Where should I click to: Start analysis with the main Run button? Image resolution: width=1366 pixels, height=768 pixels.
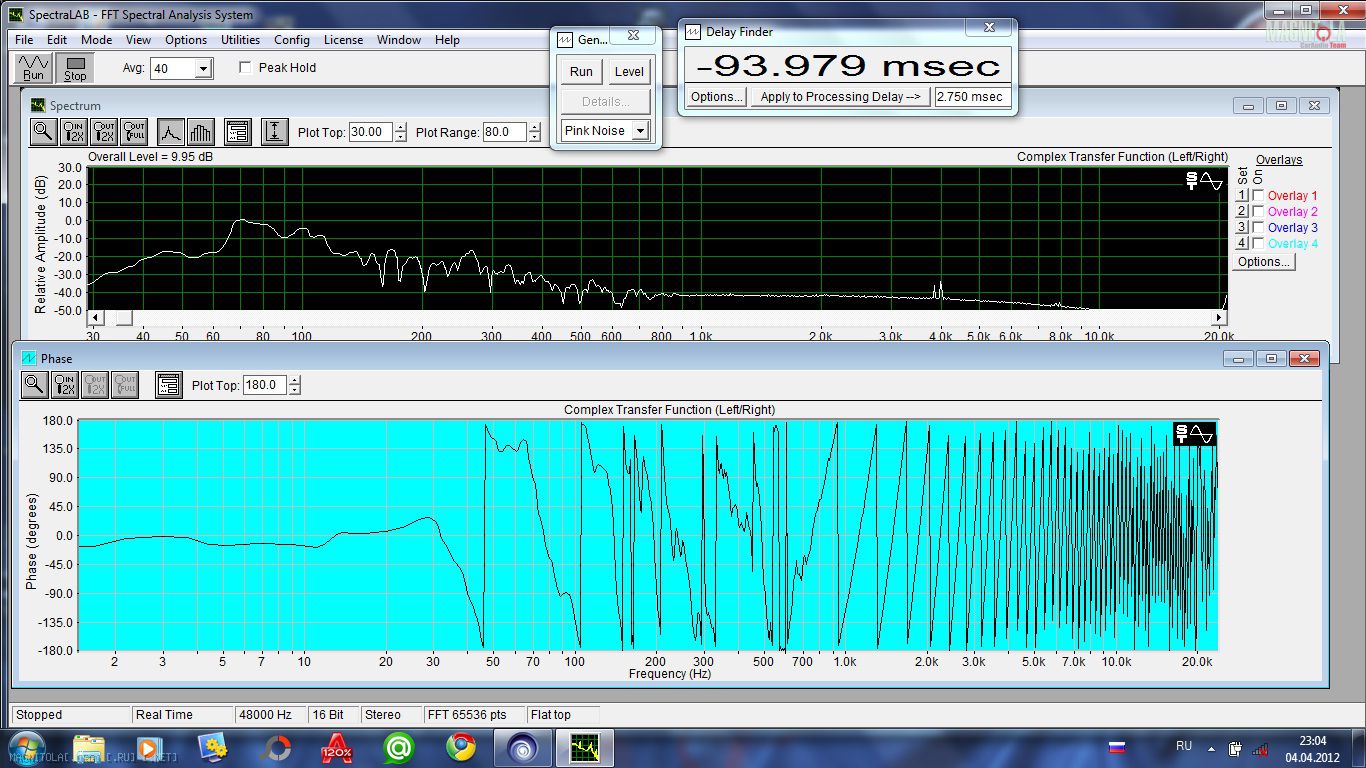(34, 68)
